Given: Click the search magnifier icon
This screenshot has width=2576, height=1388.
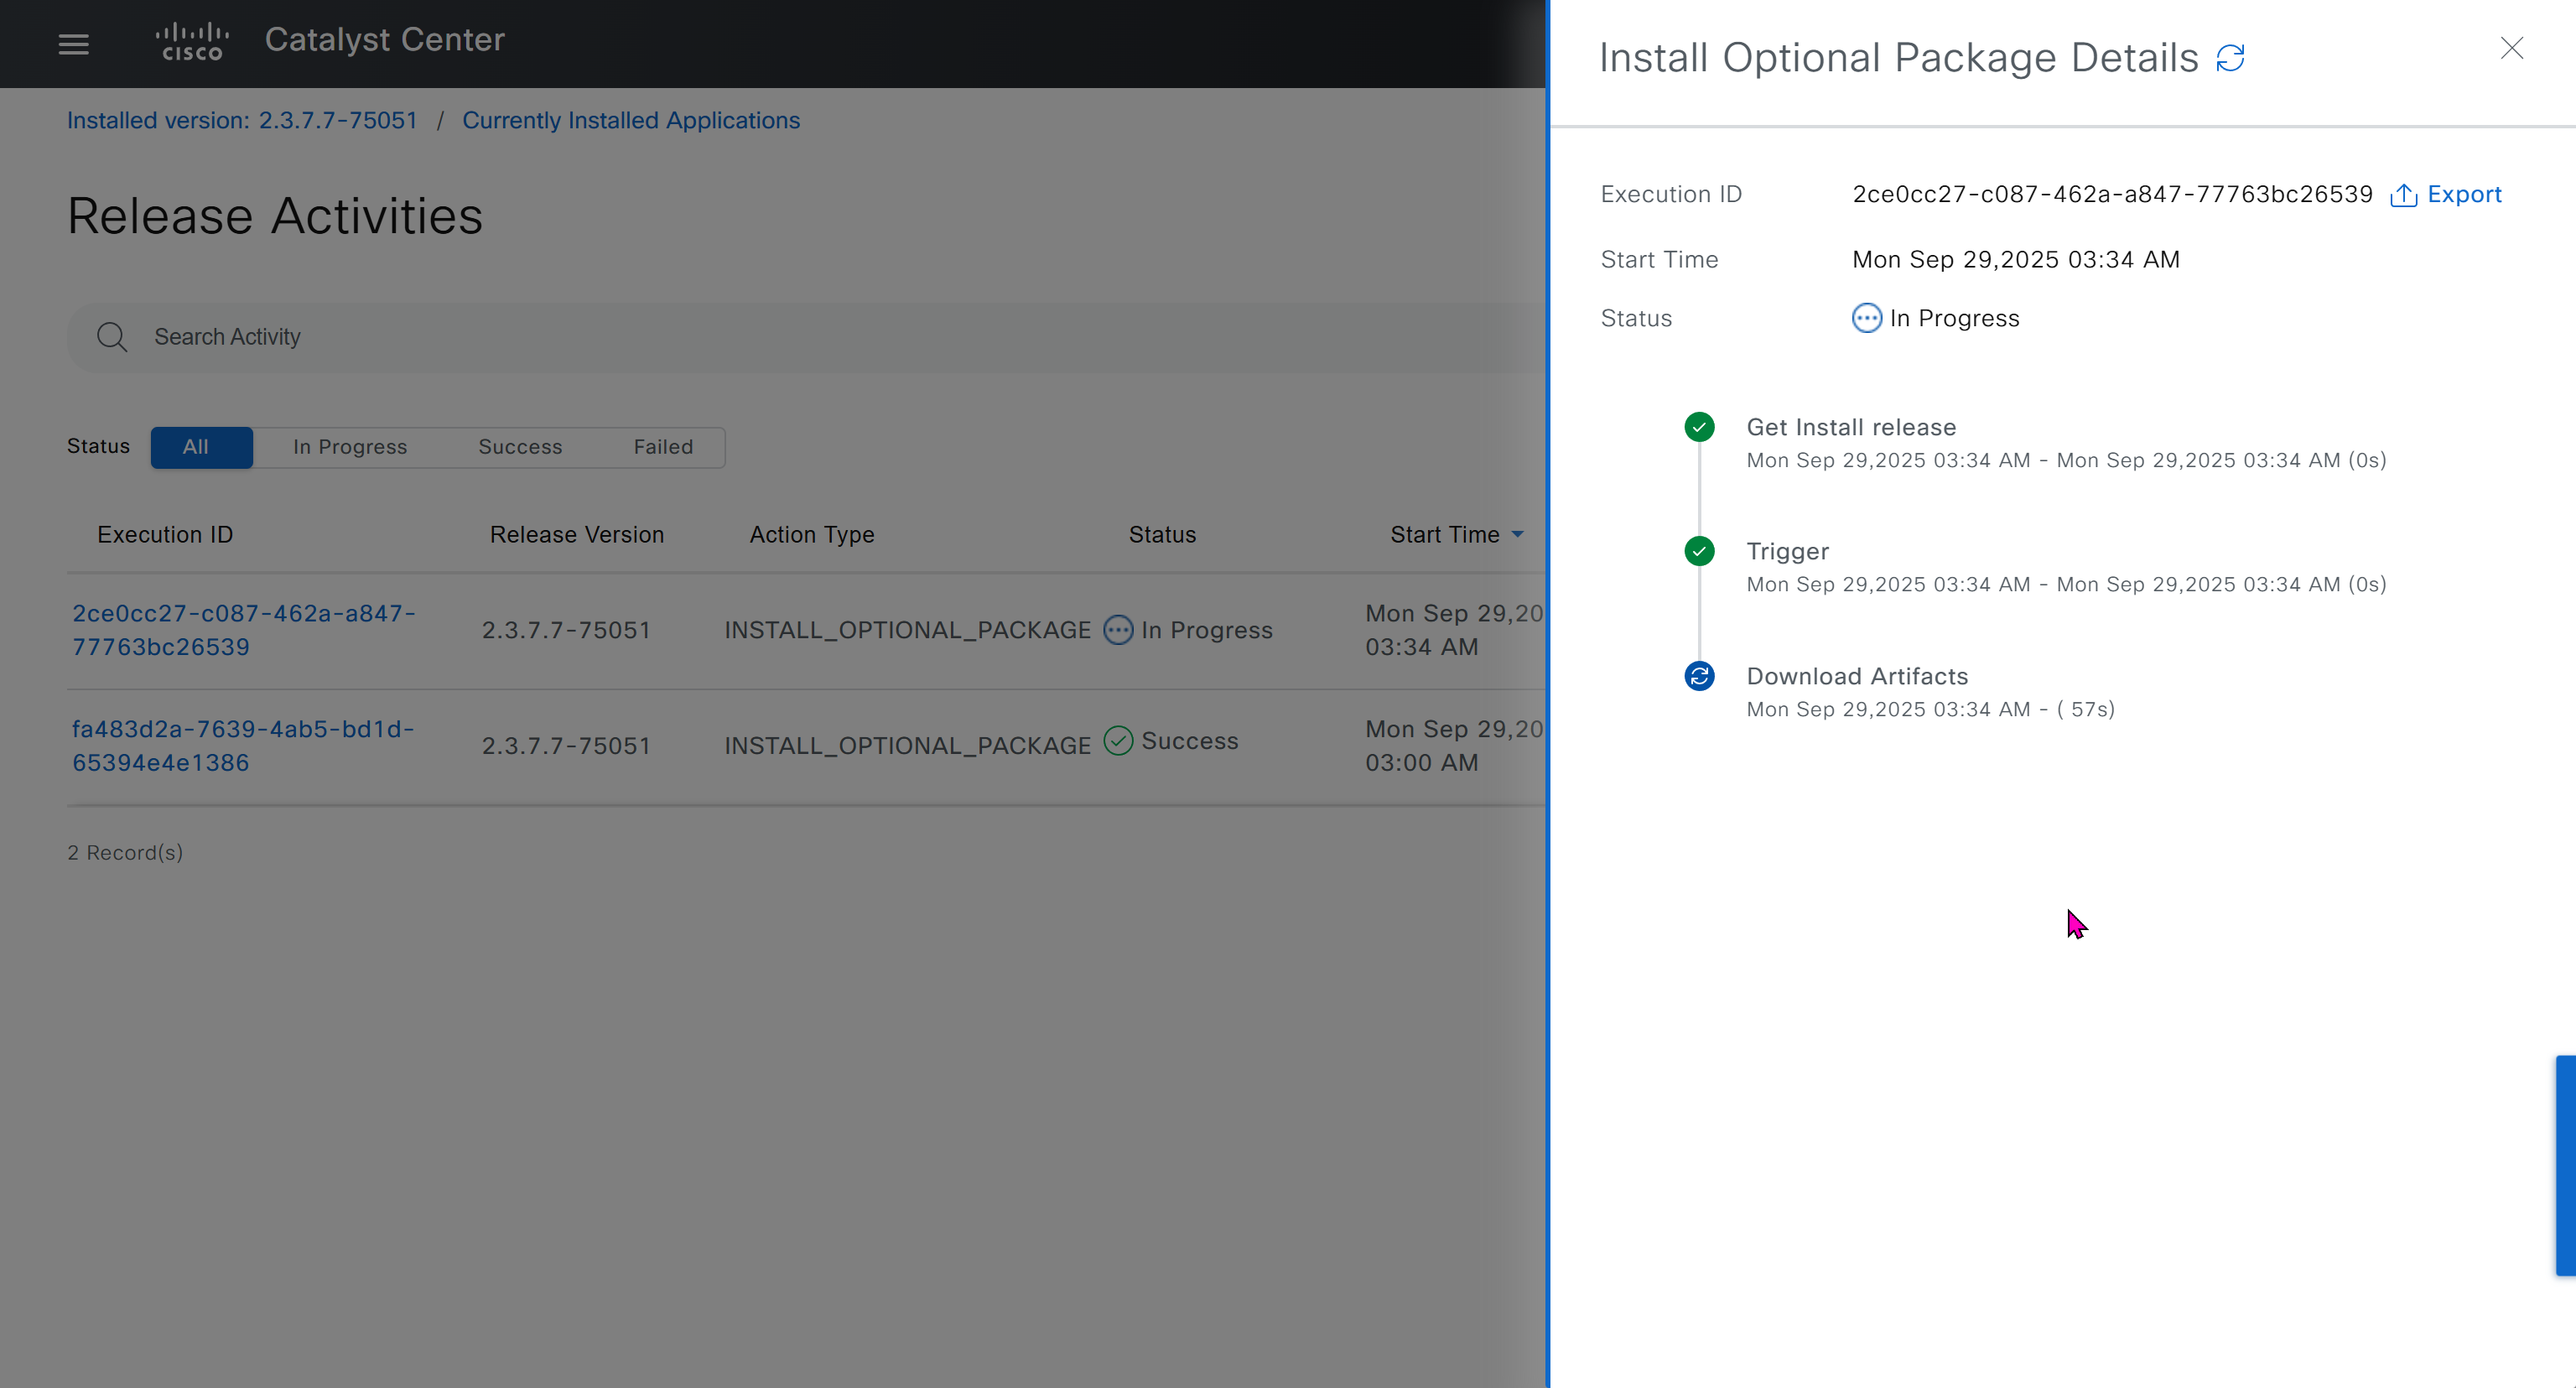Looking at the screenshot, I should point(112,337).
